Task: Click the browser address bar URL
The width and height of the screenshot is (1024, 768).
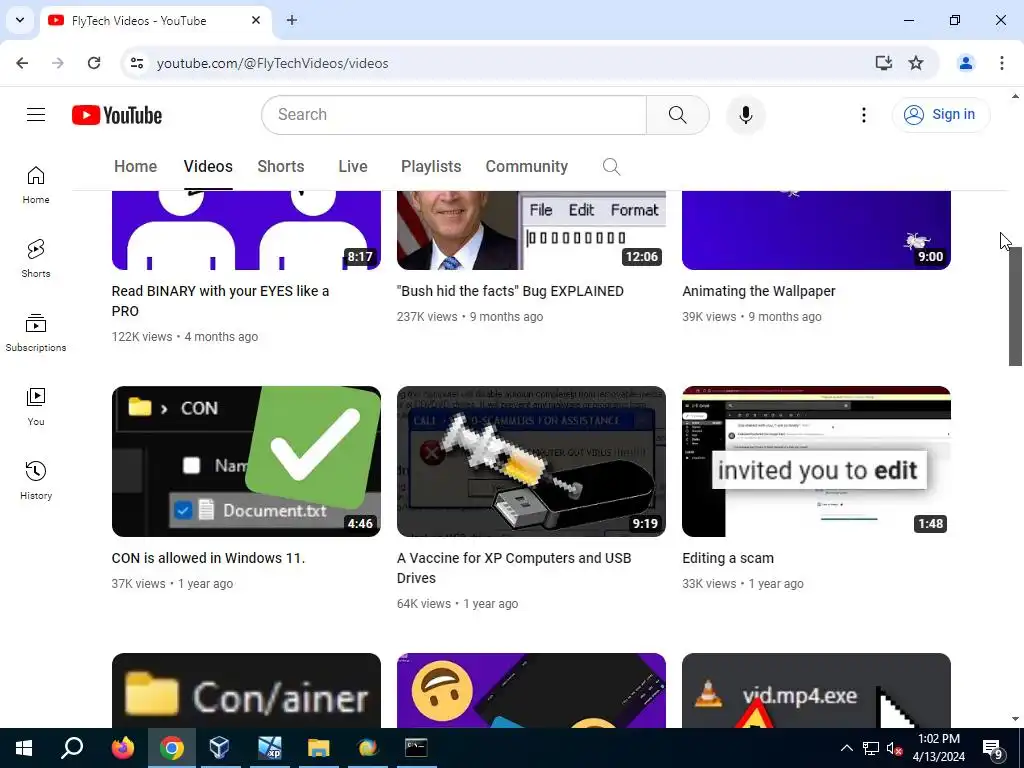Action: (x=272, y=63)
